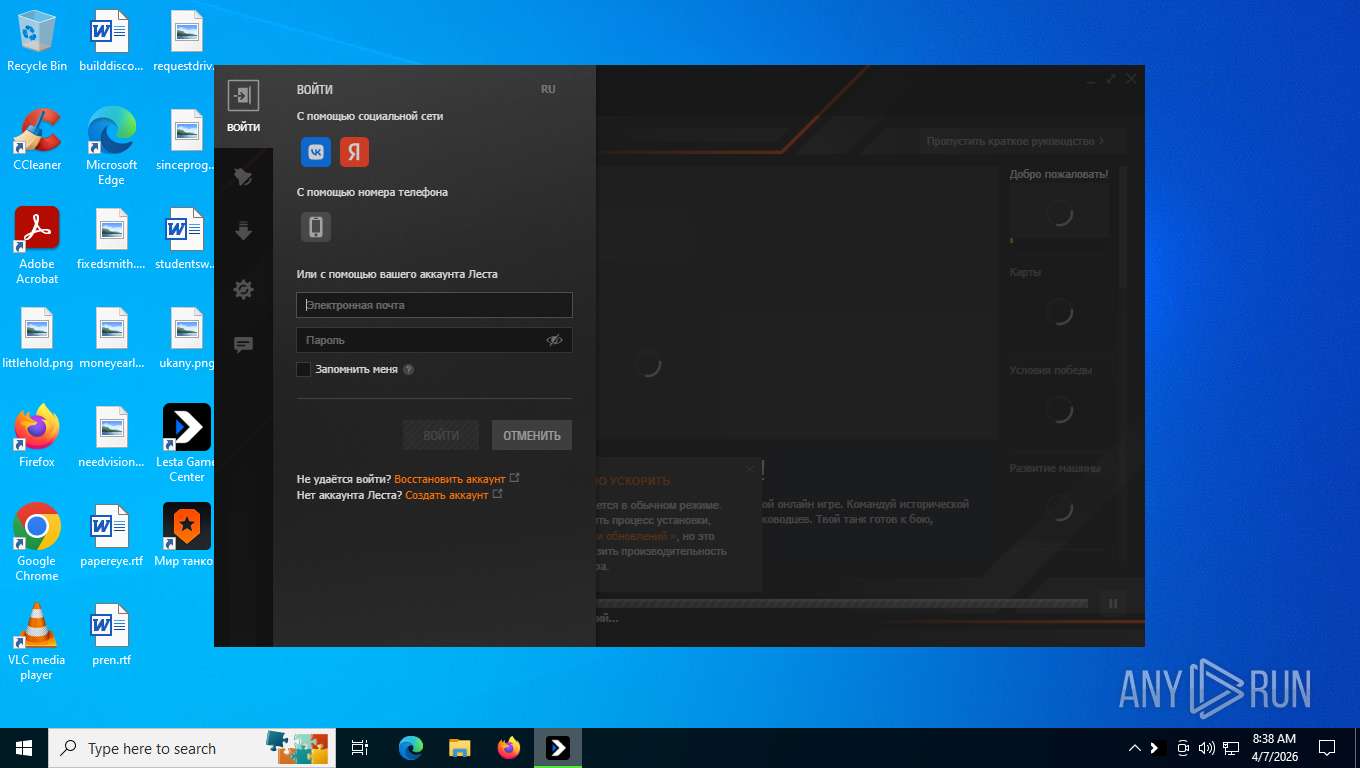Open the chat bubble in sidebar
Screen dimensions: 1360x768
[x=243, y=345]
